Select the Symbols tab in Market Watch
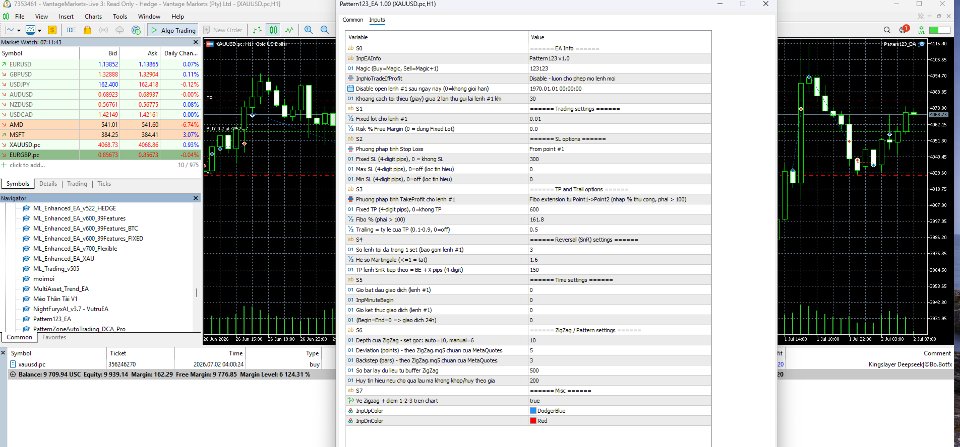The height and width of the screenshot is (447, 960). coord(17,184)
